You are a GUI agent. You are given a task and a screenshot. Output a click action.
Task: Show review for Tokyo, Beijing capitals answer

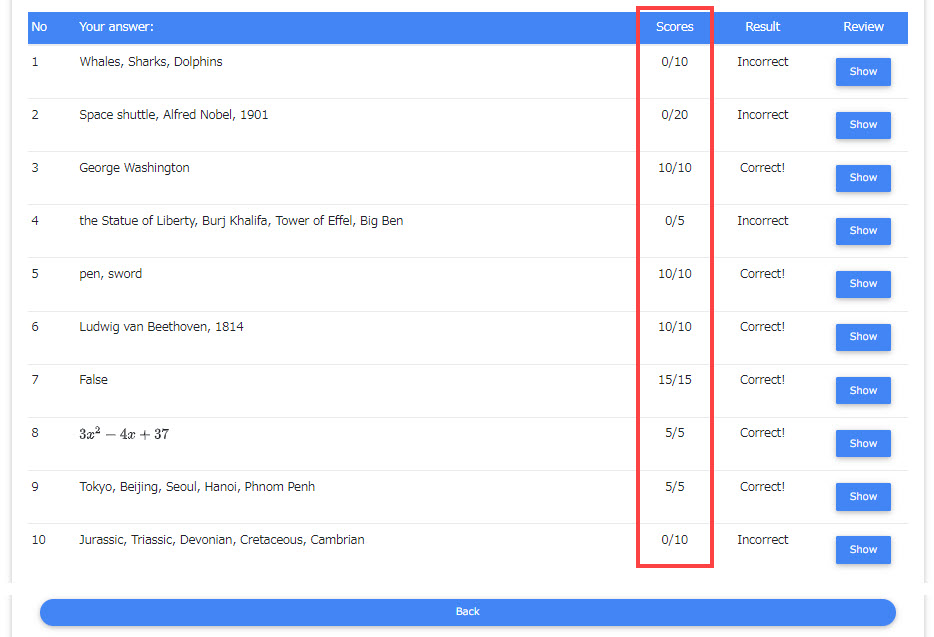[x=862, y=497]
